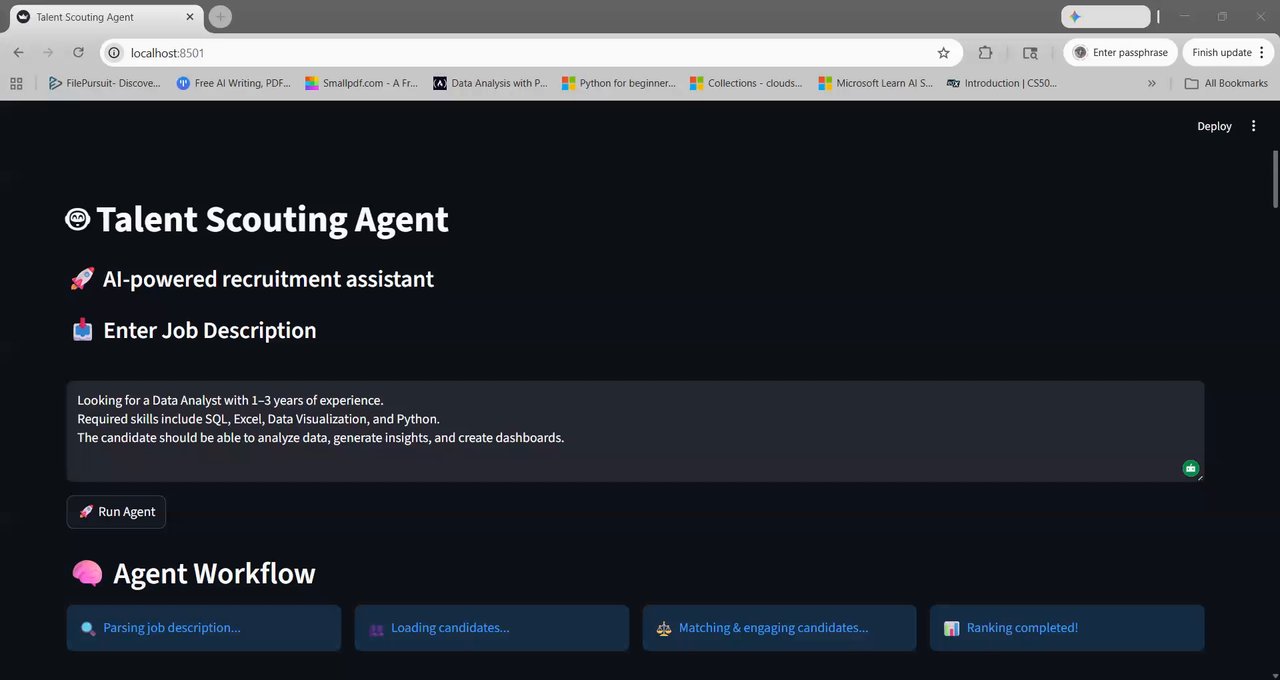
Task: Click the Parsing job description status box
Action: pyautogui.click(x=204, y=628)
